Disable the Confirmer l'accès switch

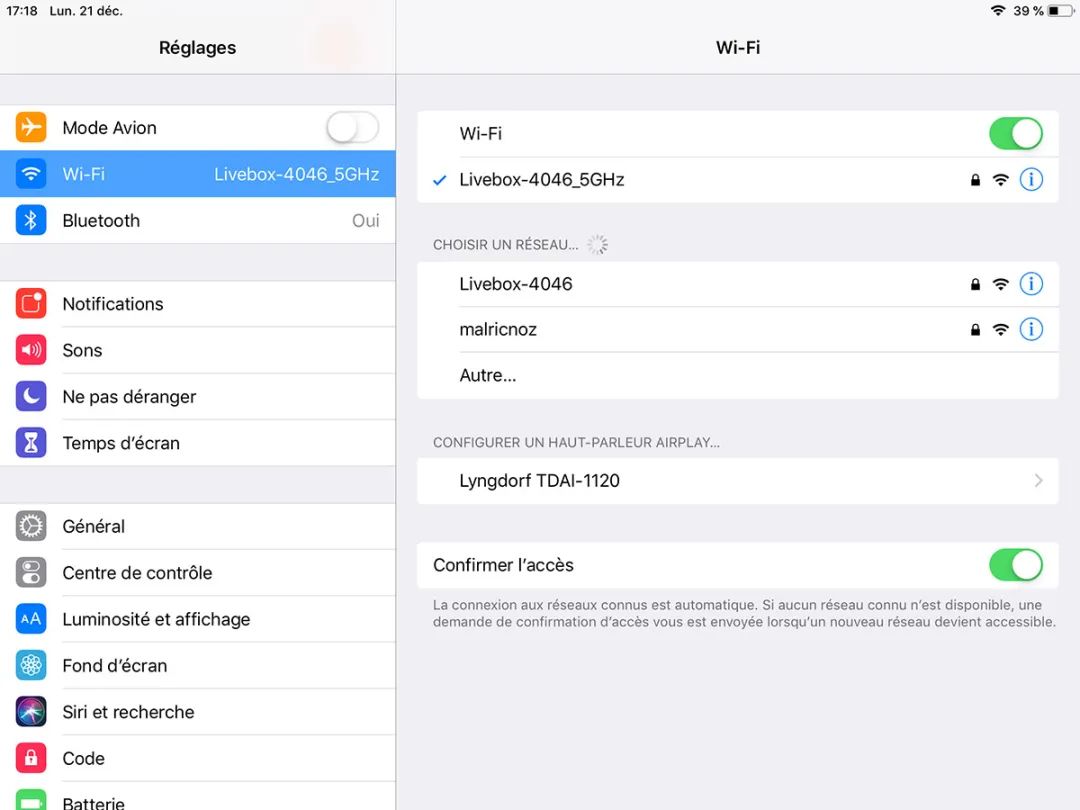[x=1015, y=565]
